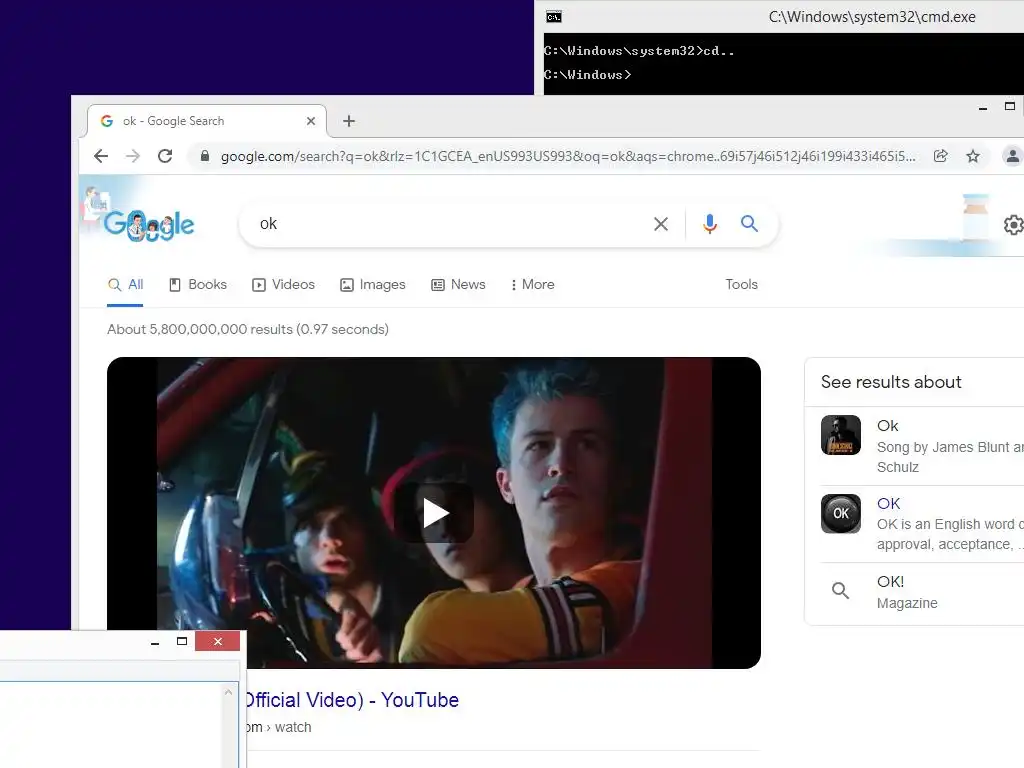Switch to Videos results
This screenshot has height=768, width=1024.
(x=283, y=285)
